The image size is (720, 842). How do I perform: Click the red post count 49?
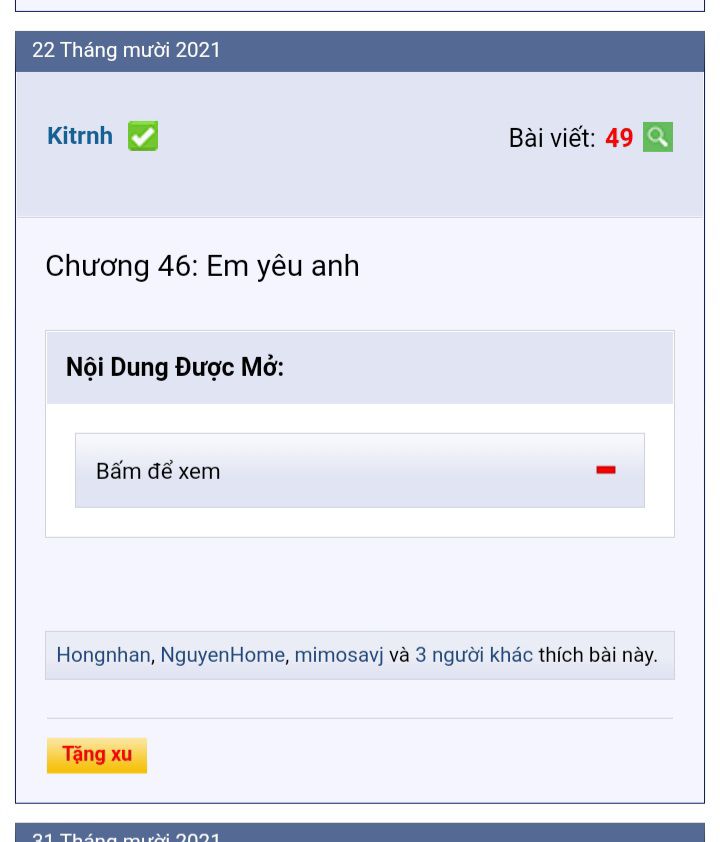(619, 138)
